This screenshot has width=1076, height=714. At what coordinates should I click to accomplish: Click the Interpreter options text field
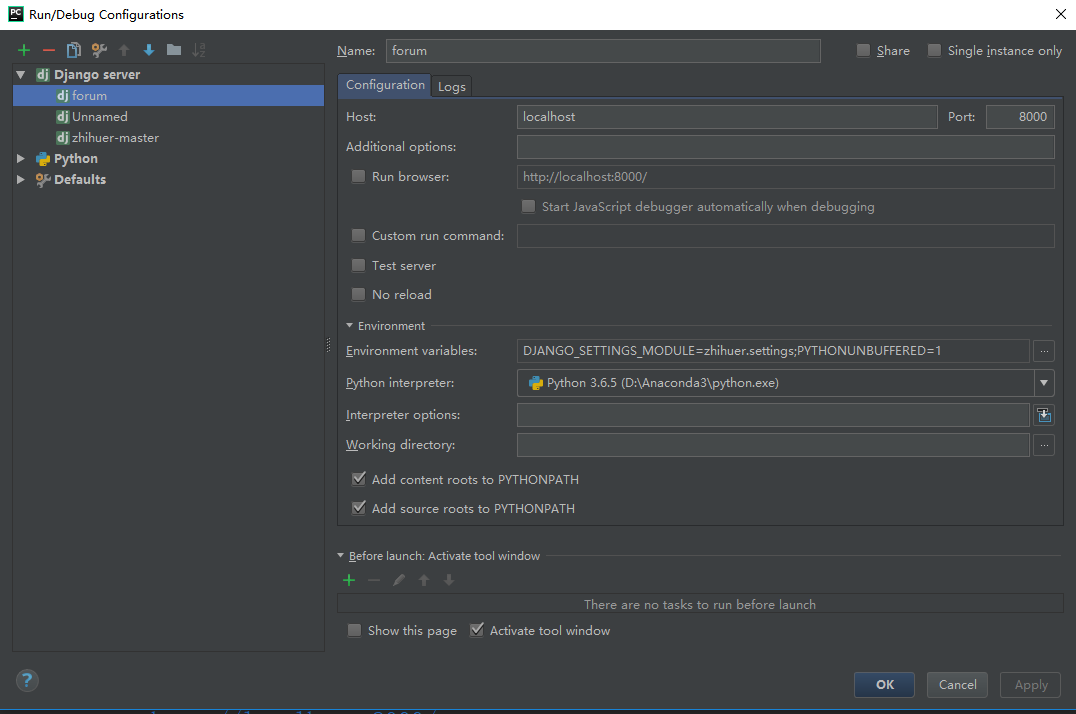tap(773, 415)
